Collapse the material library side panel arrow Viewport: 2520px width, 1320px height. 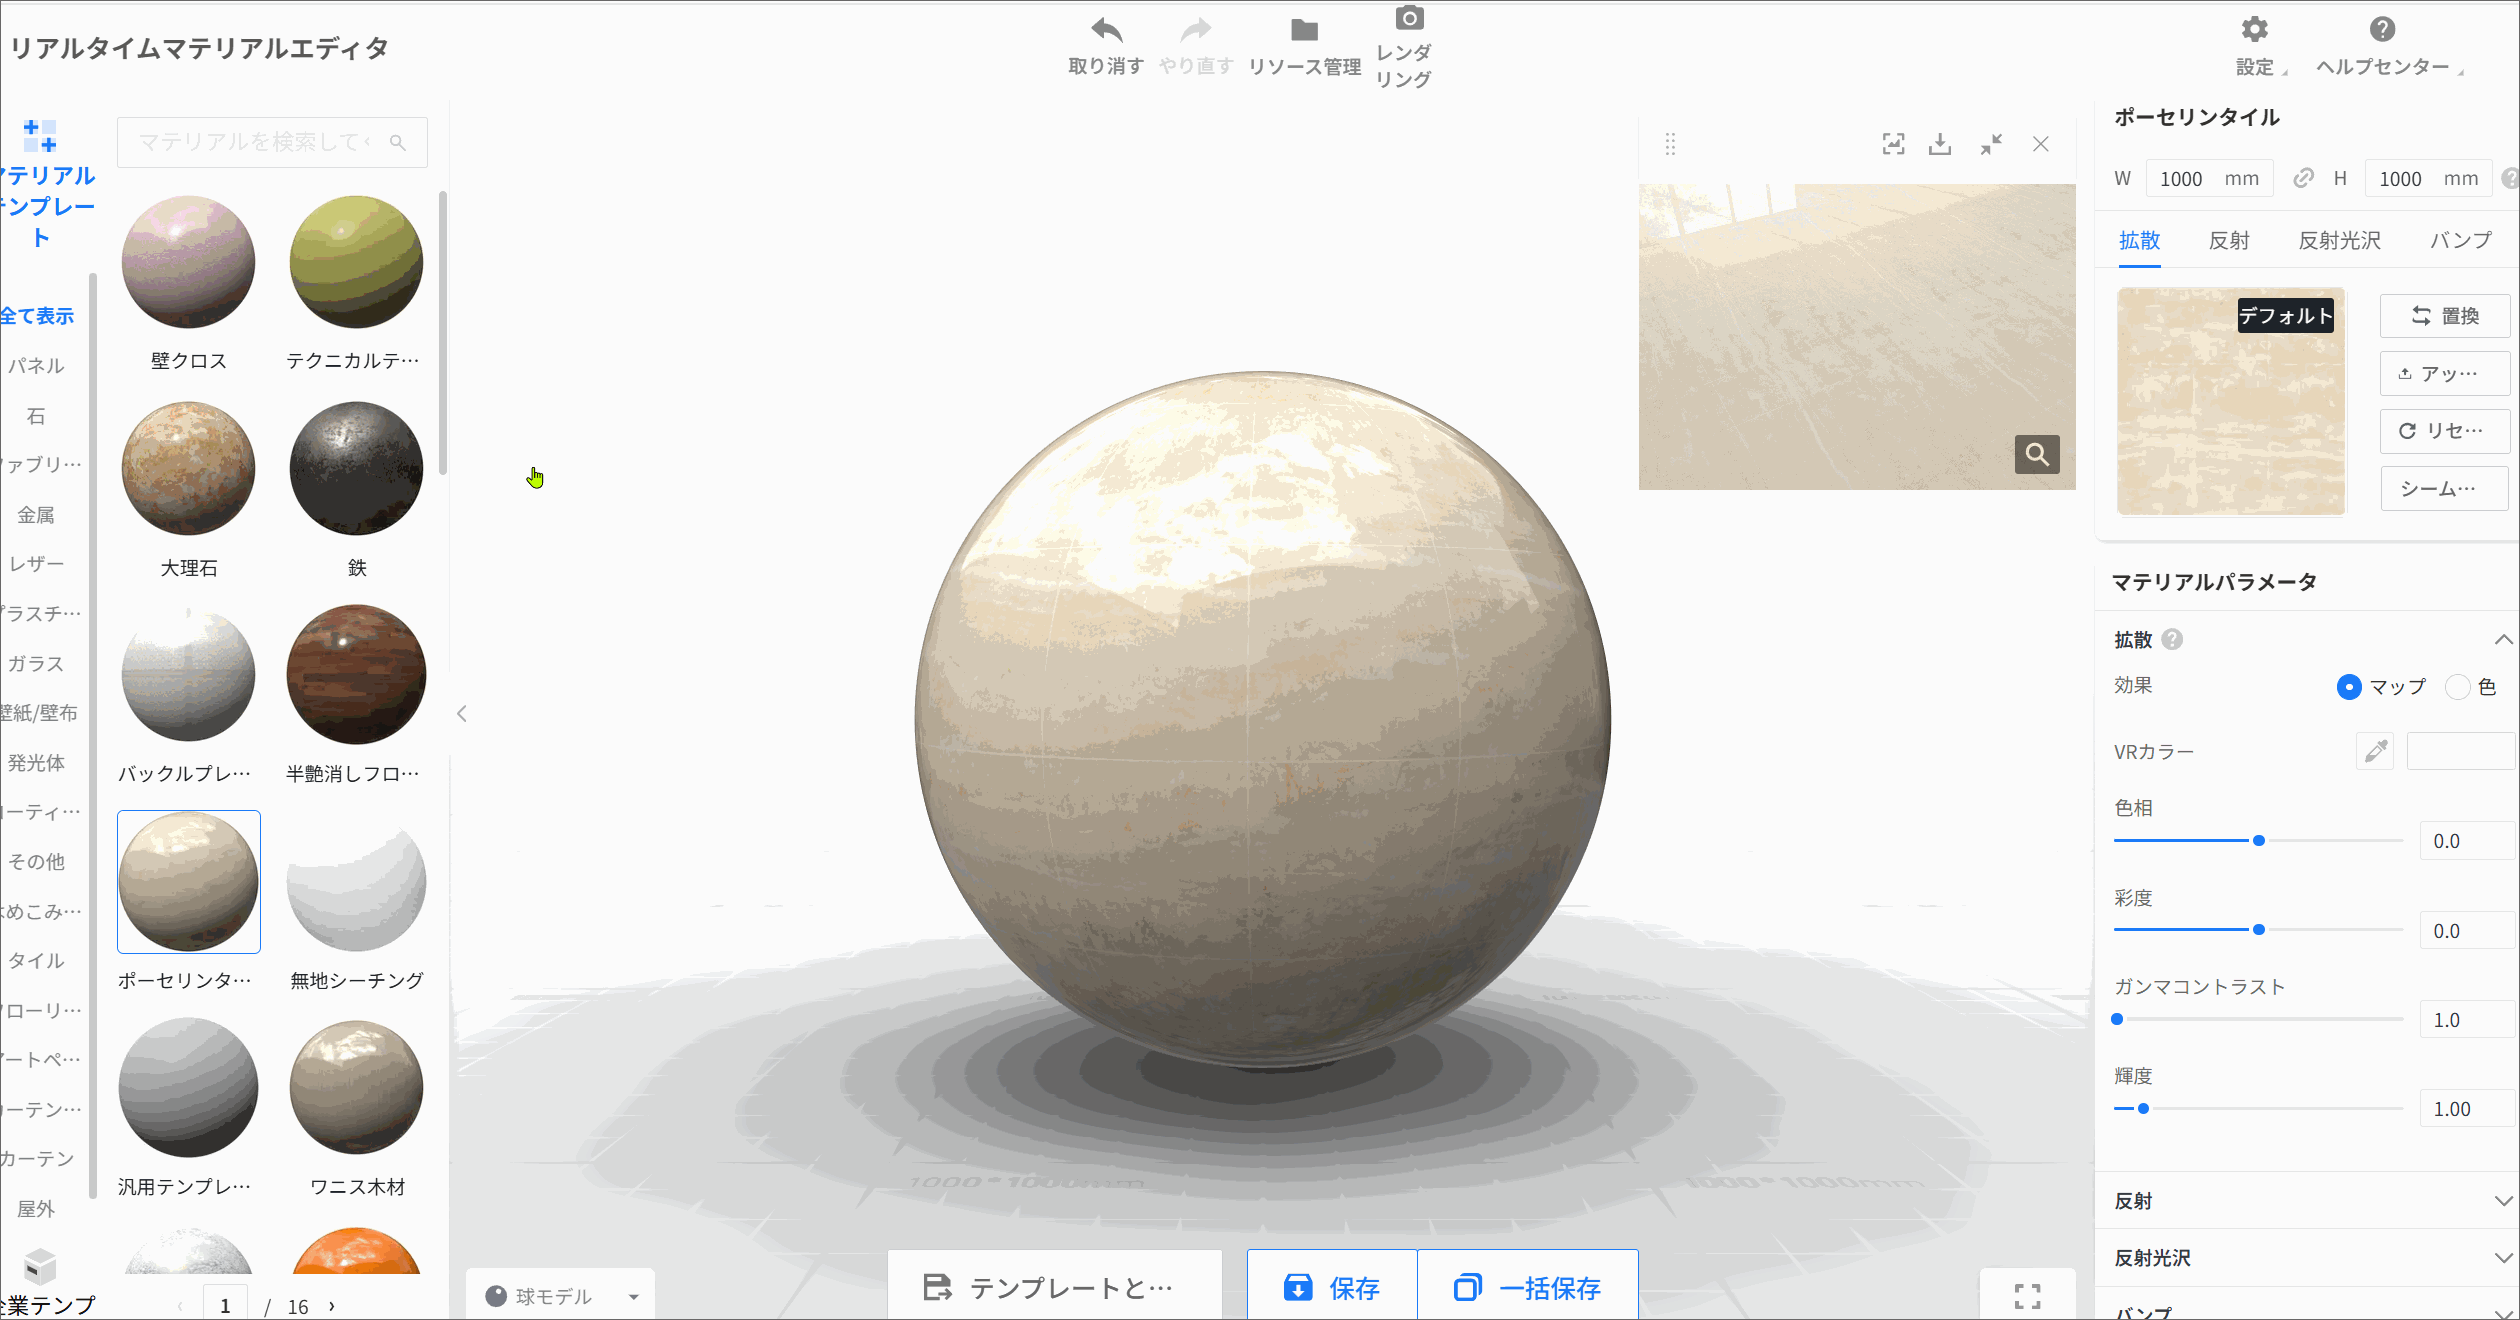click(x=461, y=714)
